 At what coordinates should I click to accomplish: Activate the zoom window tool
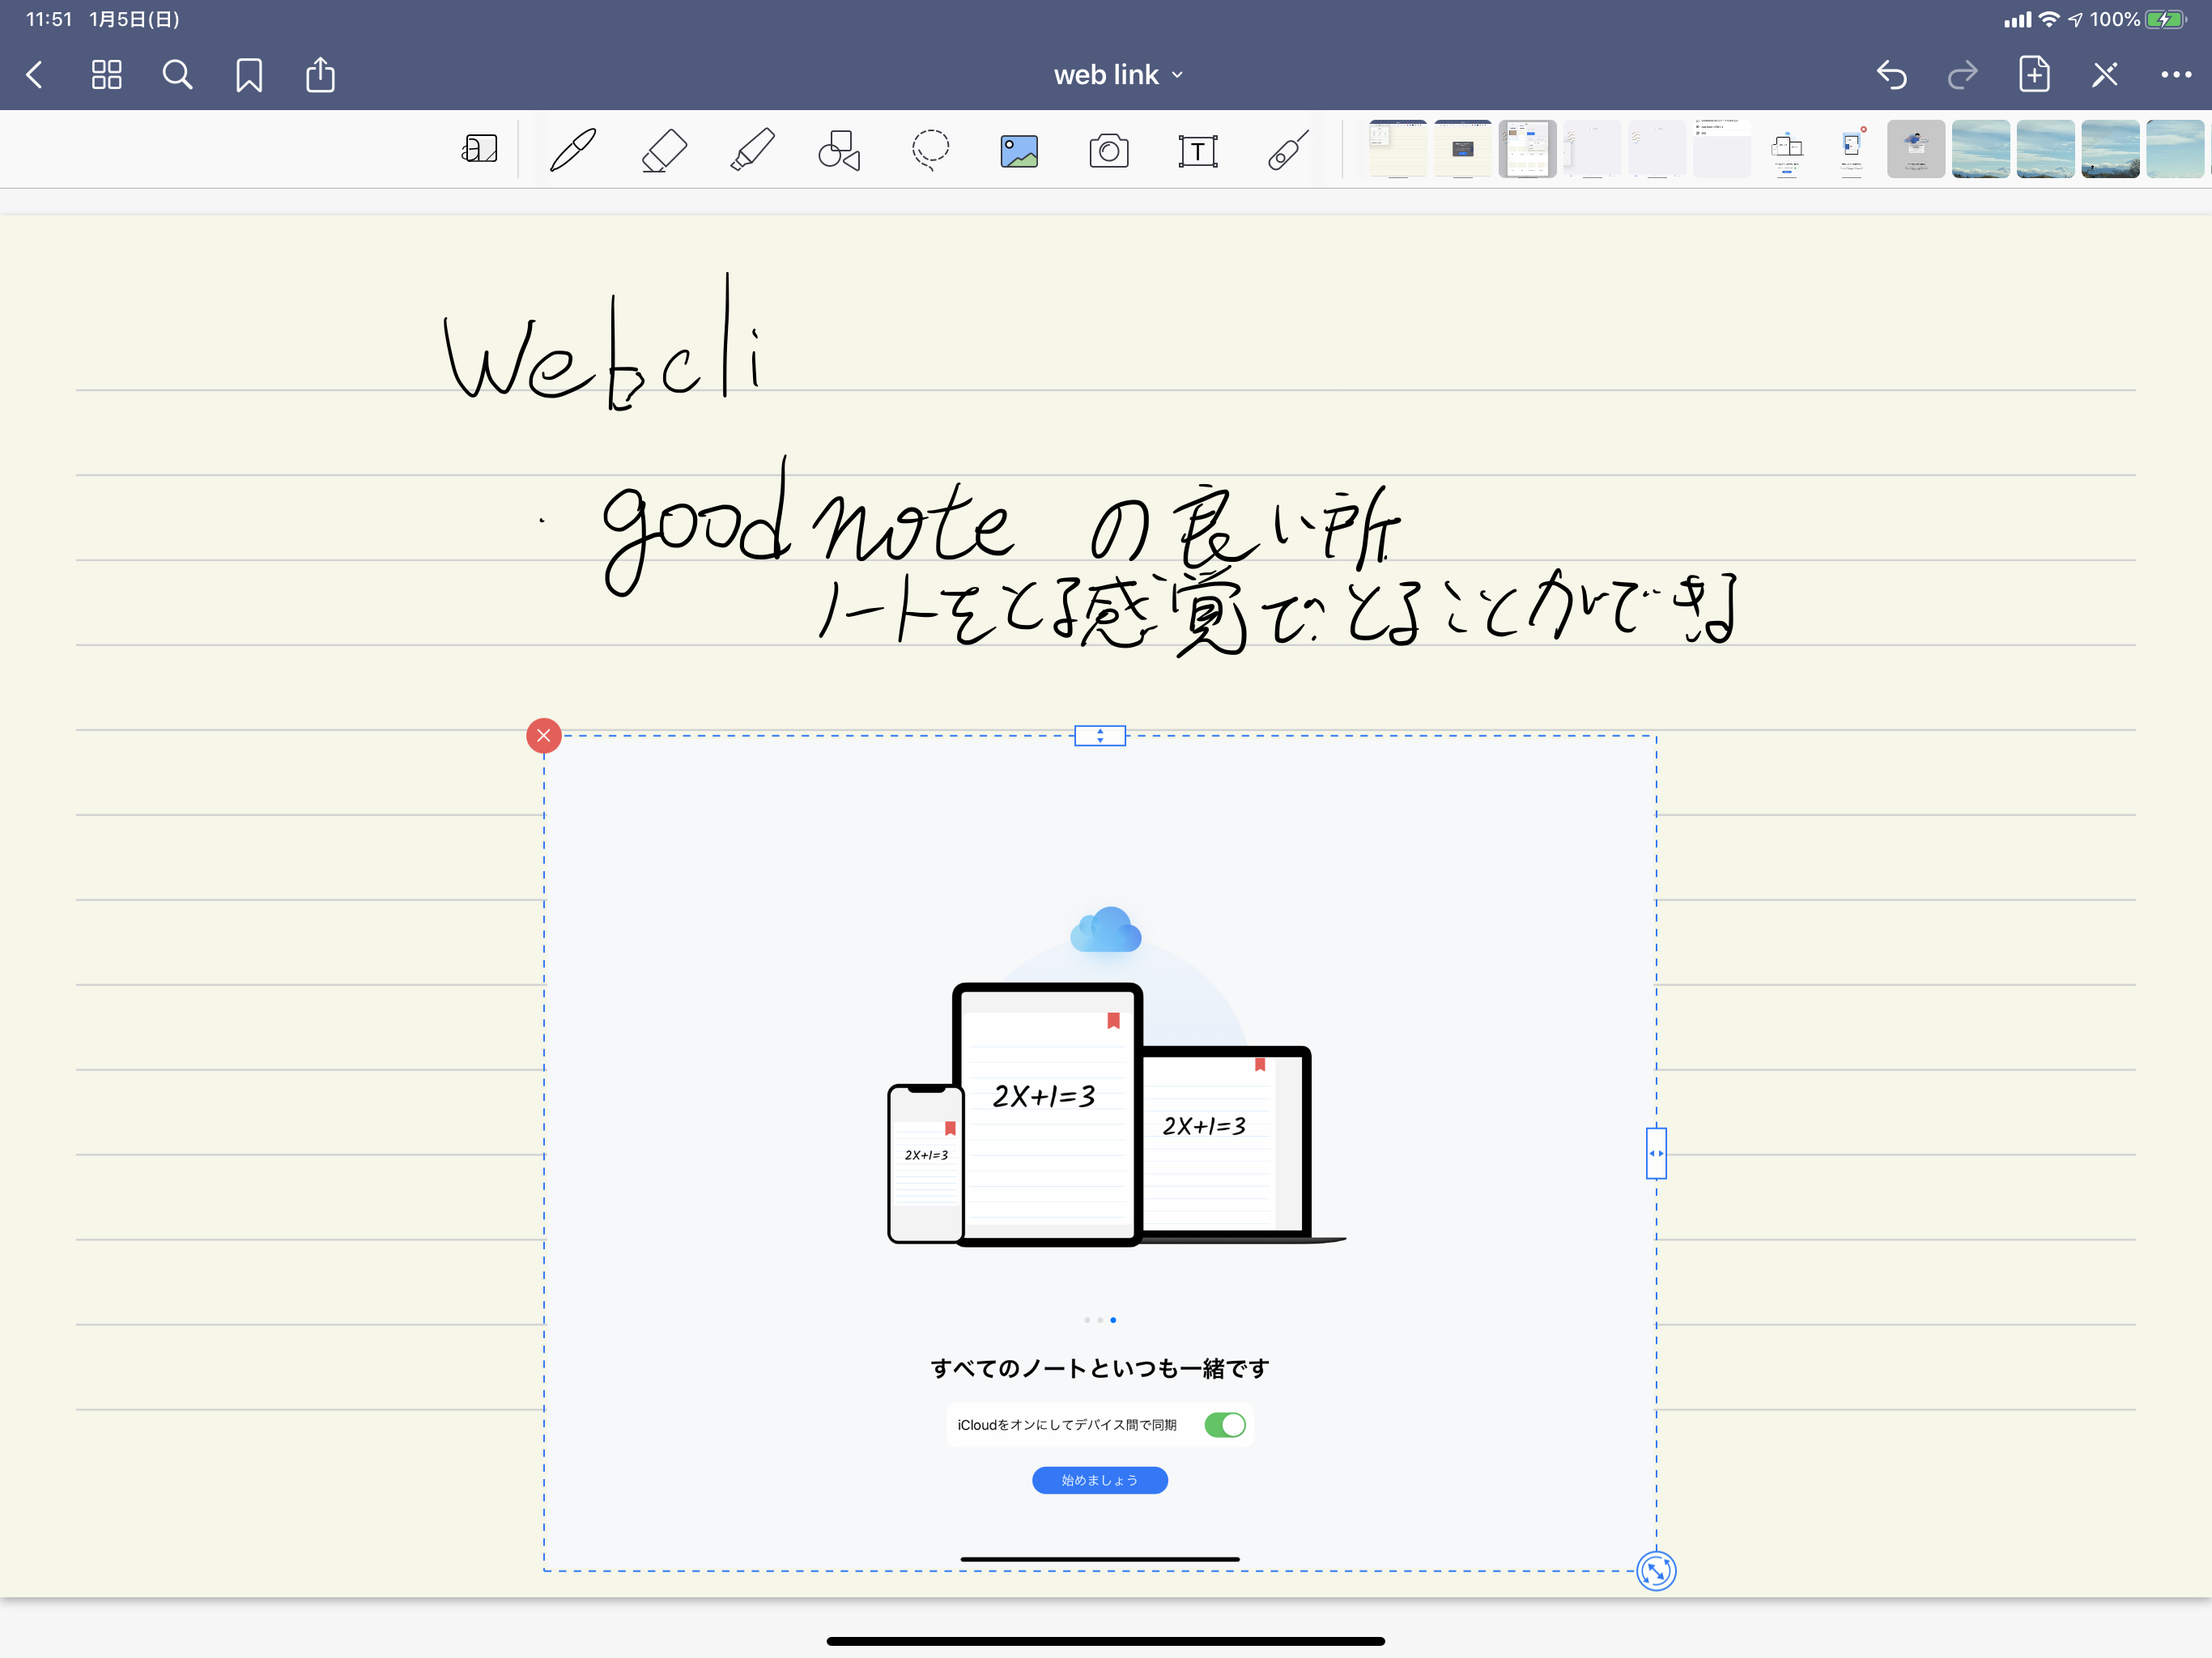click(x=479, y=150)
